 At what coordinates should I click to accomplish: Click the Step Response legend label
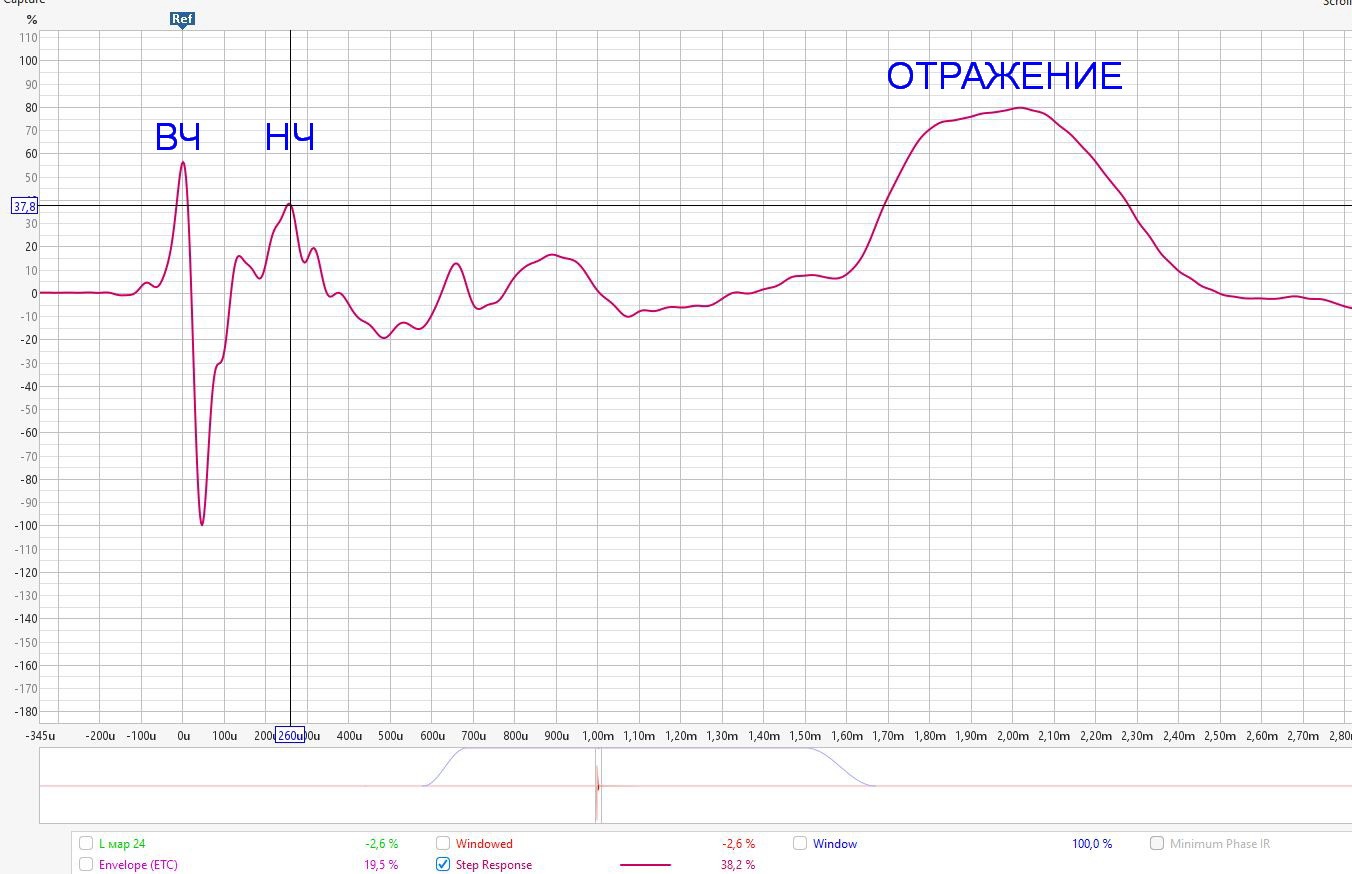pos(493,864)
